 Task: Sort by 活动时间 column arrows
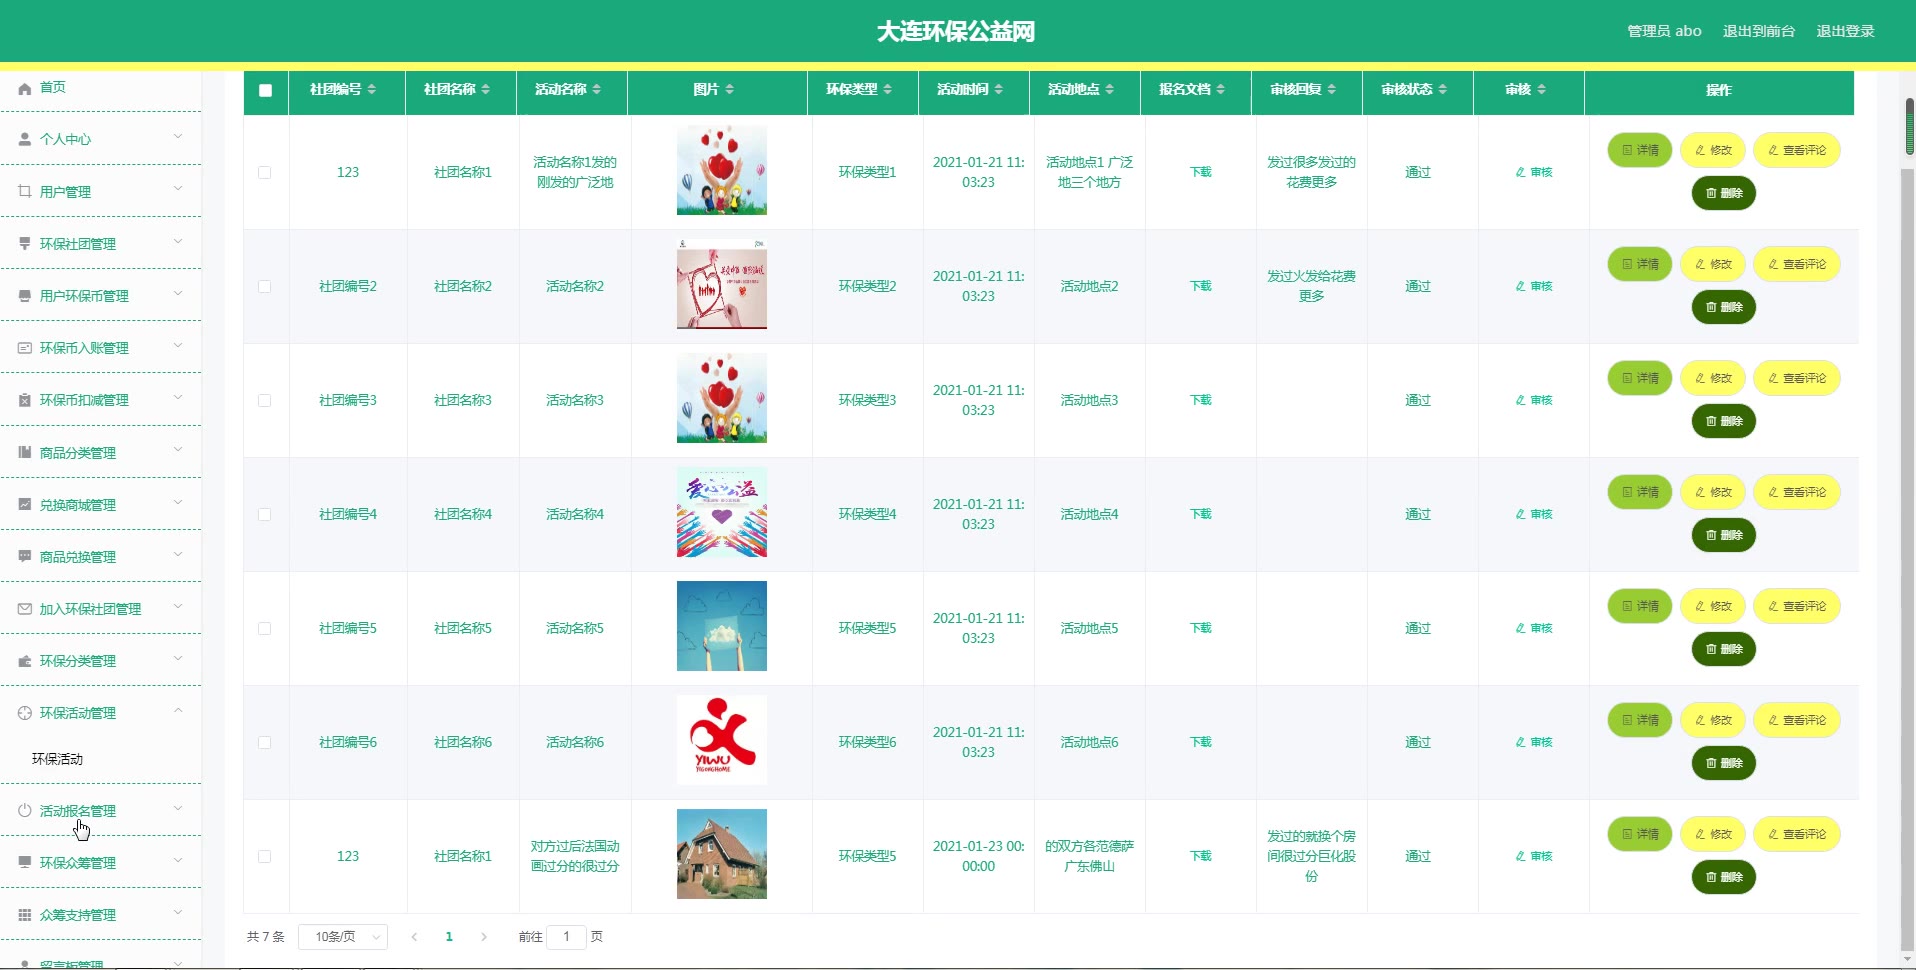pyautogui.click(x=999, y=90)
